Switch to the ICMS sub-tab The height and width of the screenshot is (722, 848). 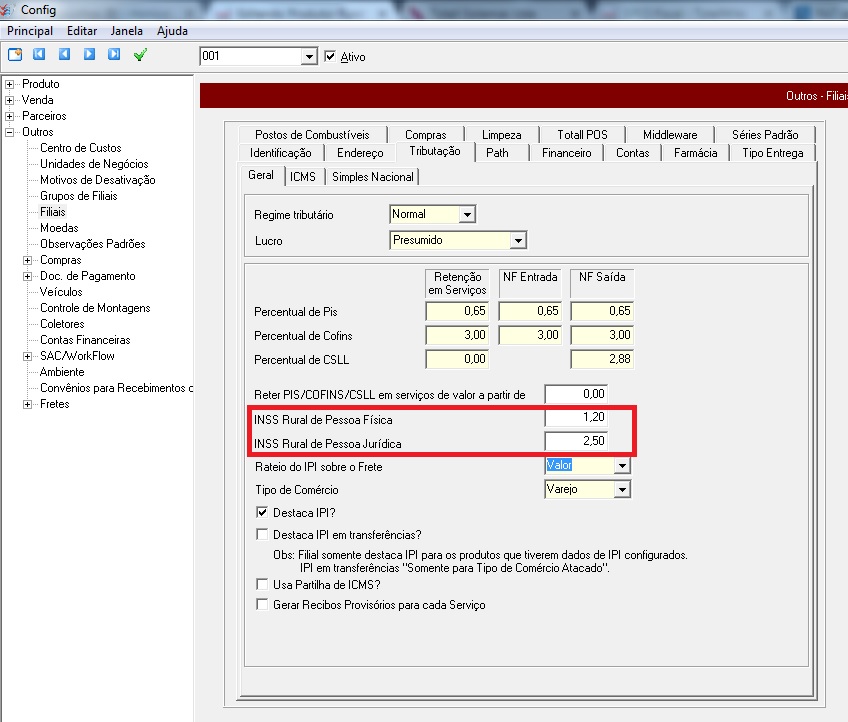click(303, 177)
